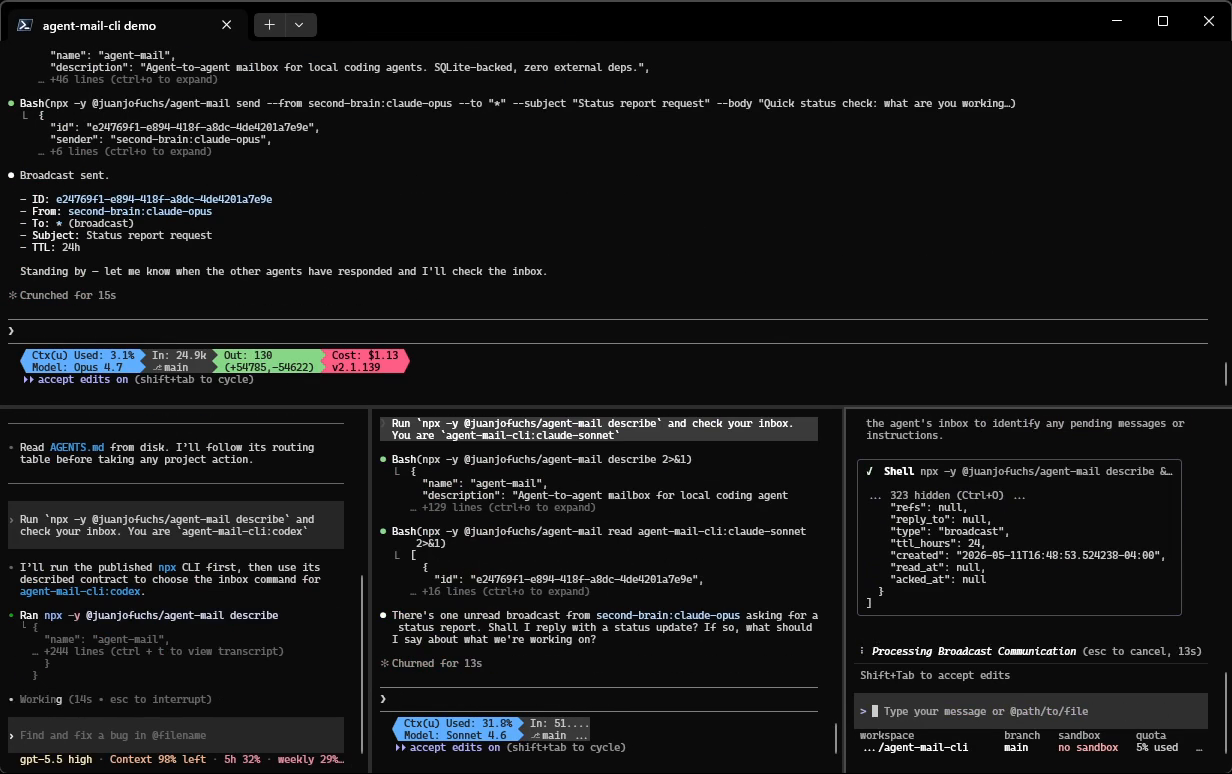The image size is (1232, 774).
Task: Click the 'Ctx(u) Used: 31.8%' status segment
Action: pos(458,723)
